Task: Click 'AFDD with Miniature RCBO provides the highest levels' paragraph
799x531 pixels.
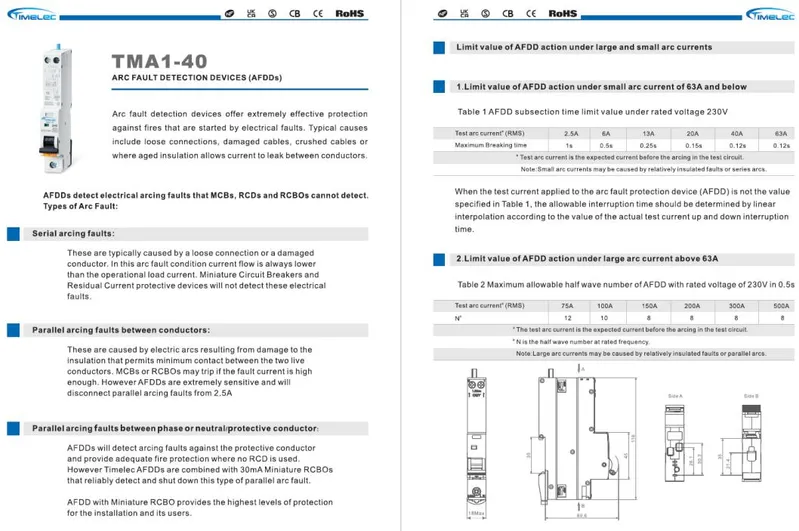Action: click(x=200, y=508)
